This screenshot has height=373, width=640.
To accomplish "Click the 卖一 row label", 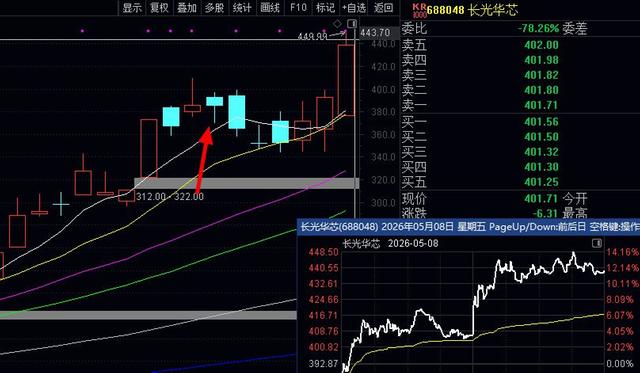I will (x=414, y=105).
